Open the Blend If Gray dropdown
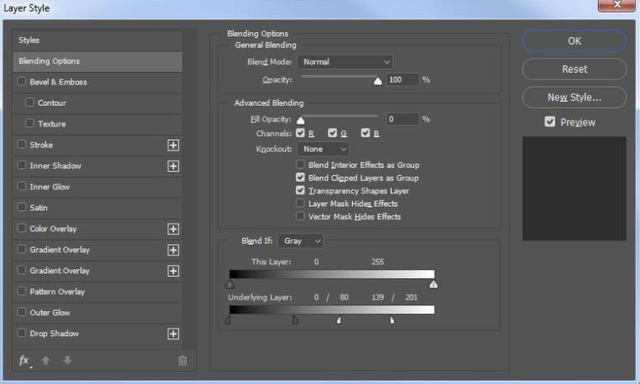The width and height of the screenshot is (640, 384). [301, 241]
